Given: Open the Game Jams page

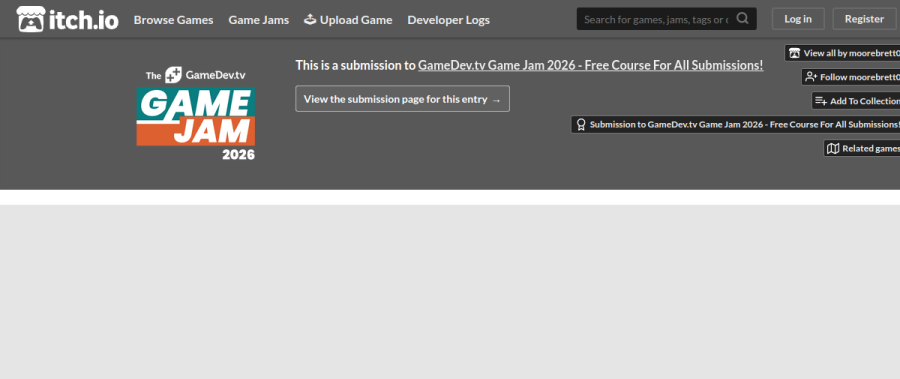Looking at the screenshot, I should pos(258,20).
